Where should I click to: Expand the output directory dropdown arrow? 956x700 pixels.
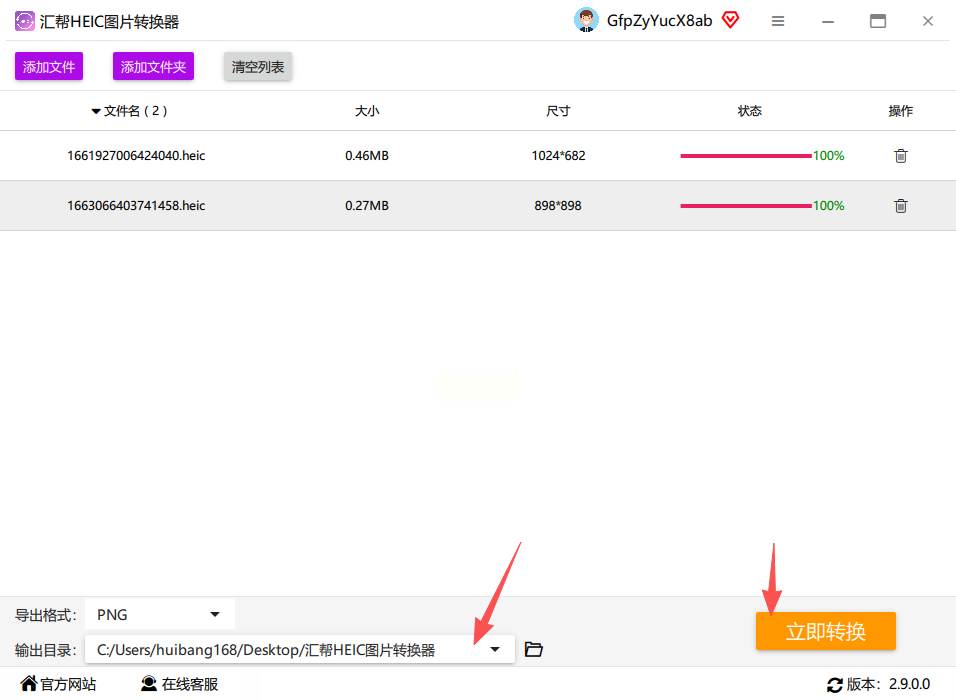495,649
